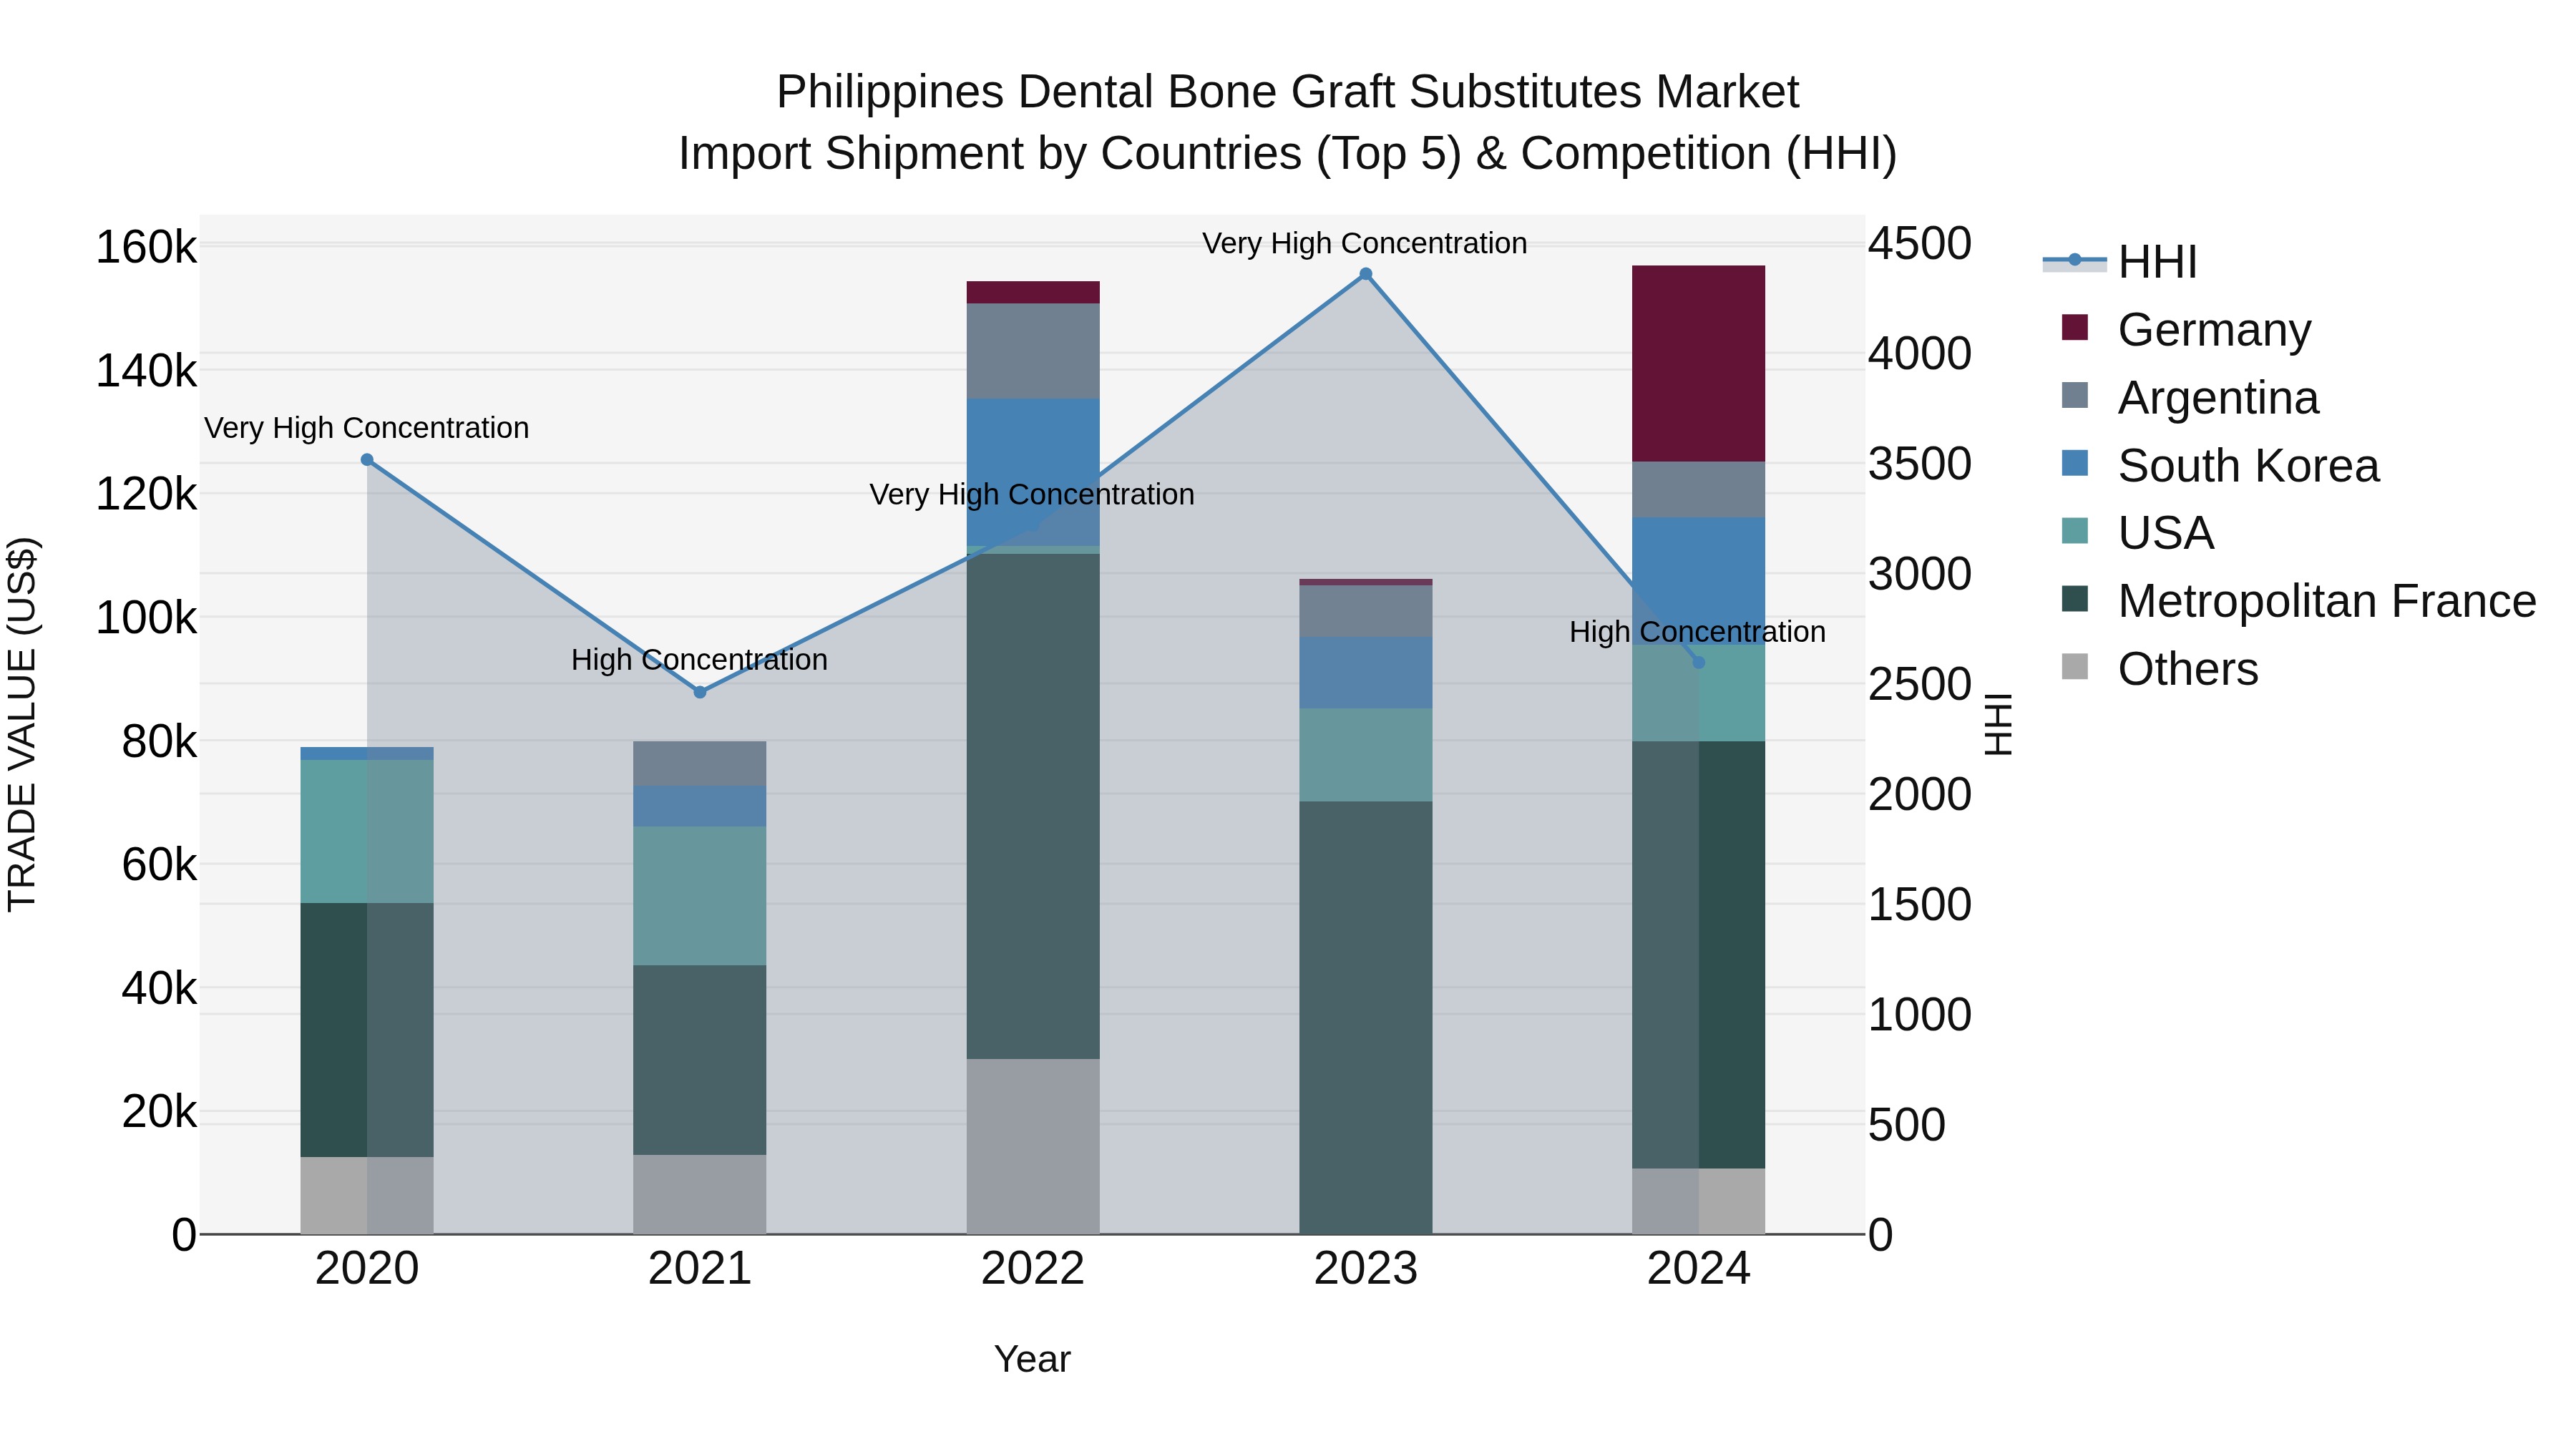Click the Others segment of the 2021 bar
2576x1449 pixels.
pos(700,1195)
